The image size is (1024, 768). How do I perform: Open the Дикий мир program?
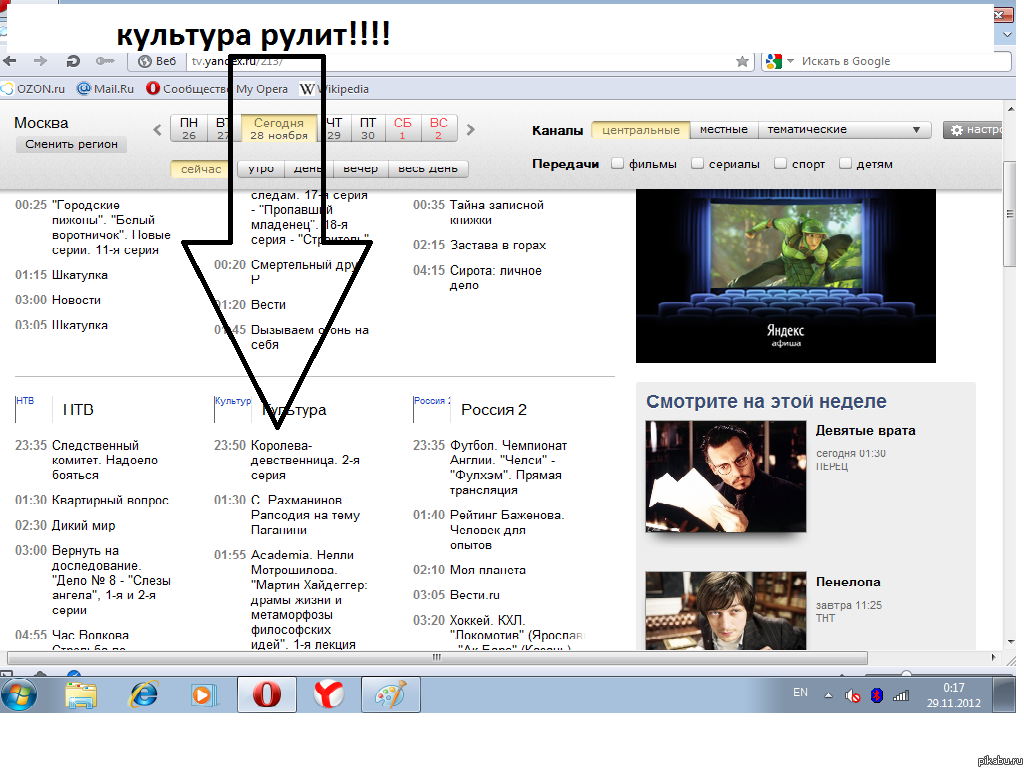84,526
